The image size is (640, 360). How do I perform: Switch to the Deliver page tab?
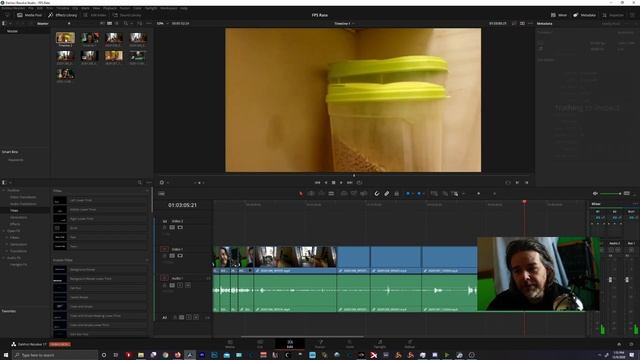click(x=409, y=344)
